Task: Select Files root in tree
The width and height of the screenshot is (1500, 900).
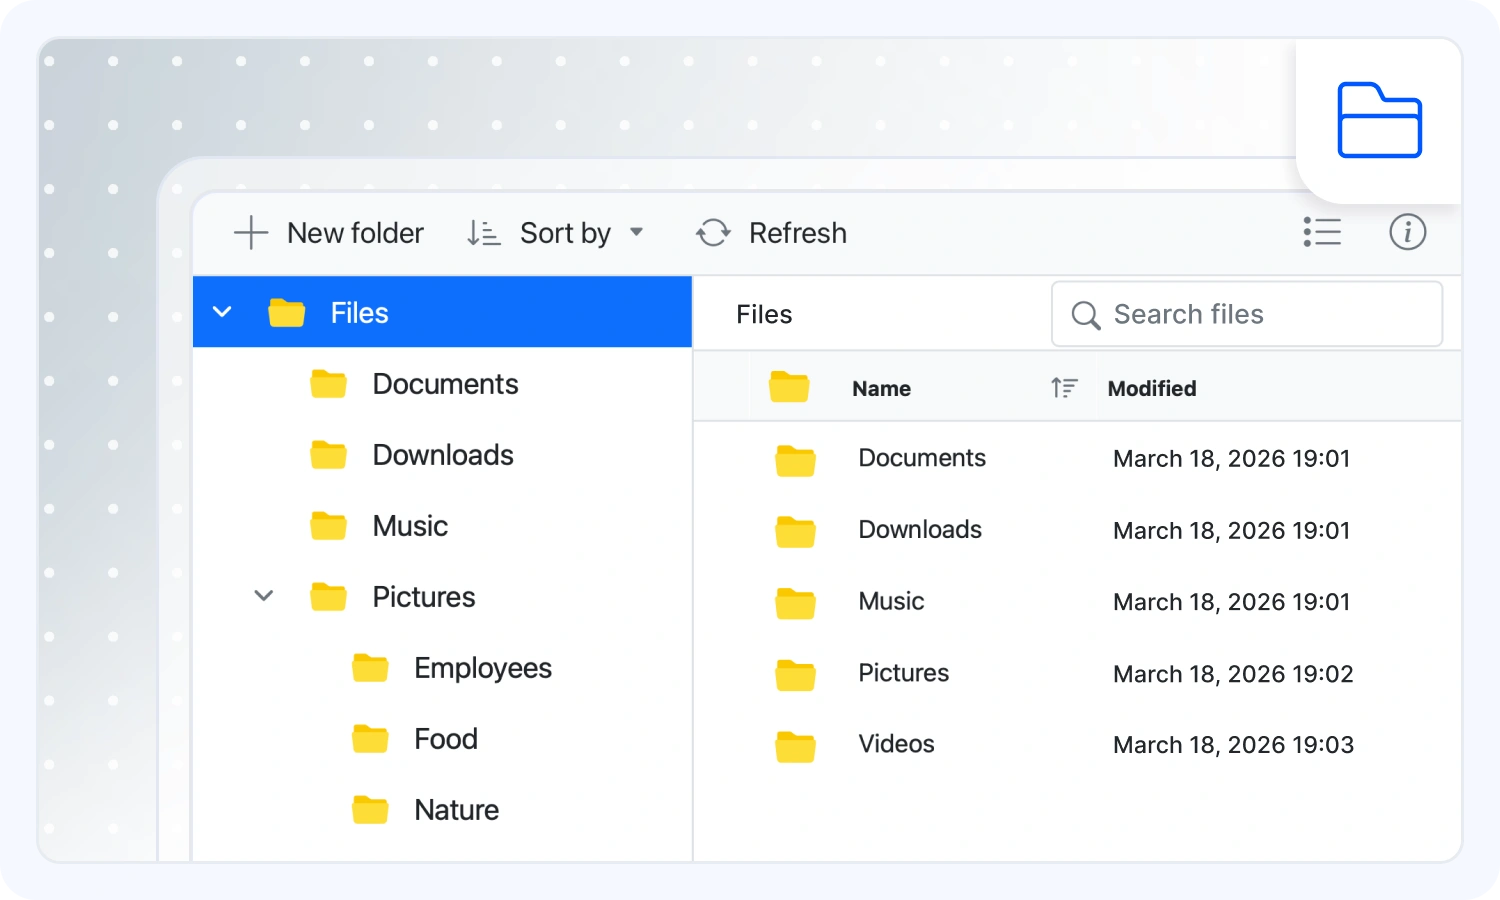Action: coord(442,312)
